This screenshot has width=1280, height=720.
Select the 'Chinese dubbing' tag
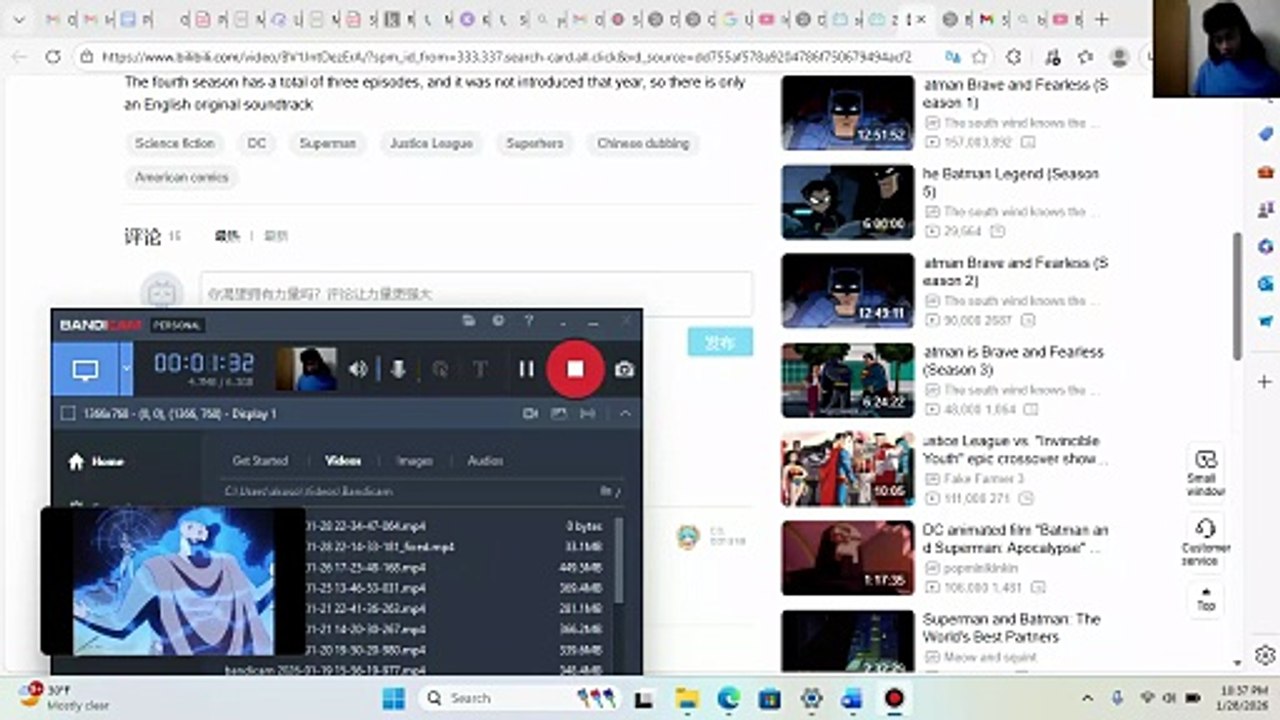[643, 143]
